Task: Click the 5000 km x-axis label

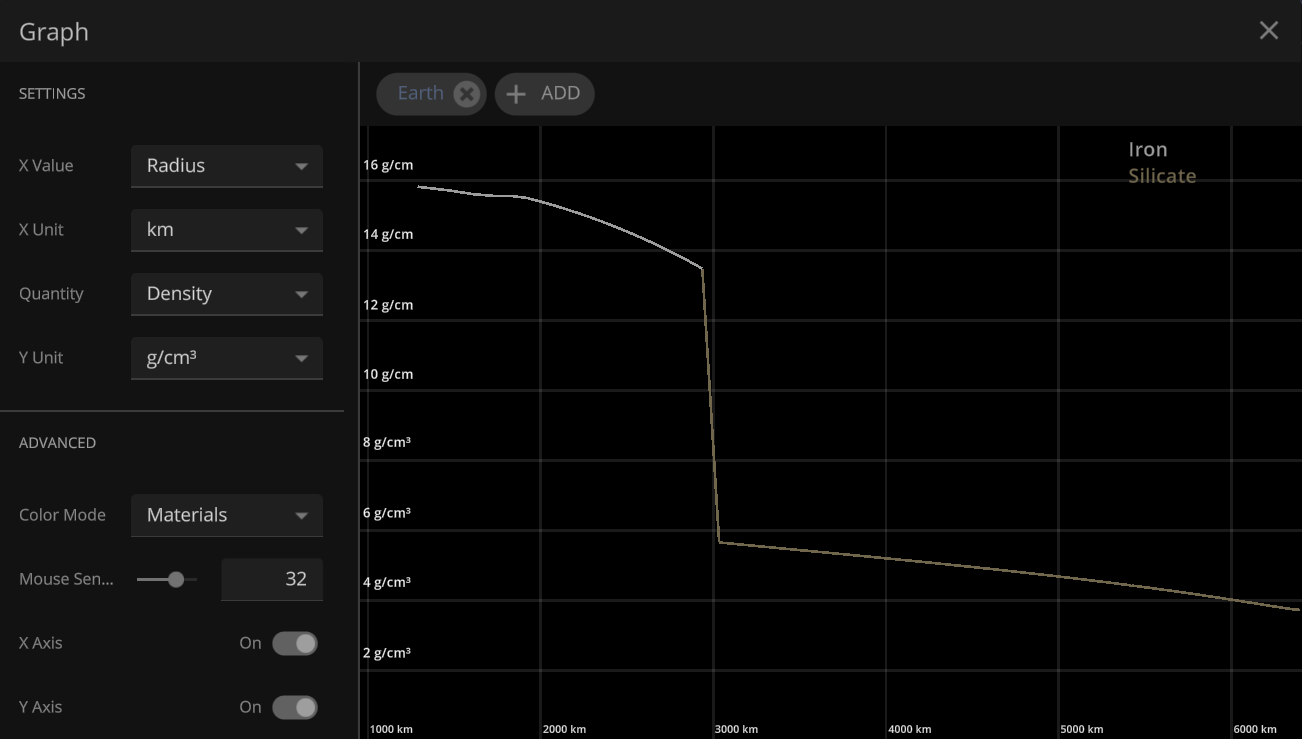Action: [1082, 729]
